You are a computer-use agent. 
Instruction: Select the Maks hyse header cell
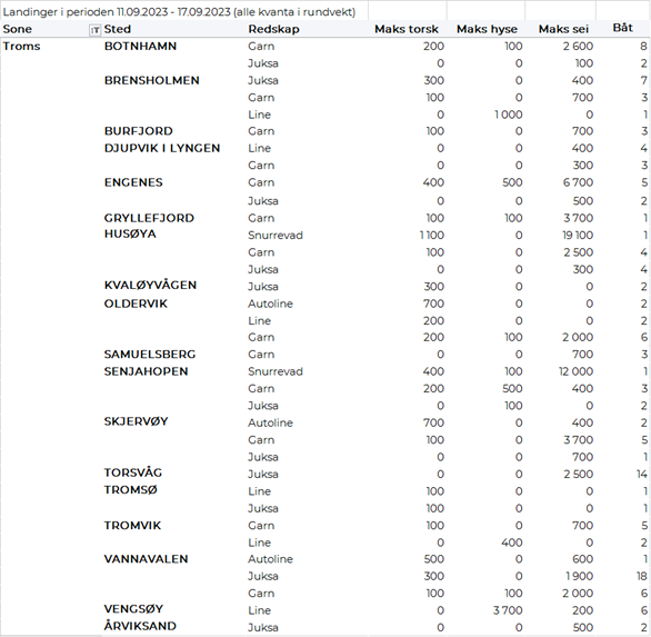488,30
